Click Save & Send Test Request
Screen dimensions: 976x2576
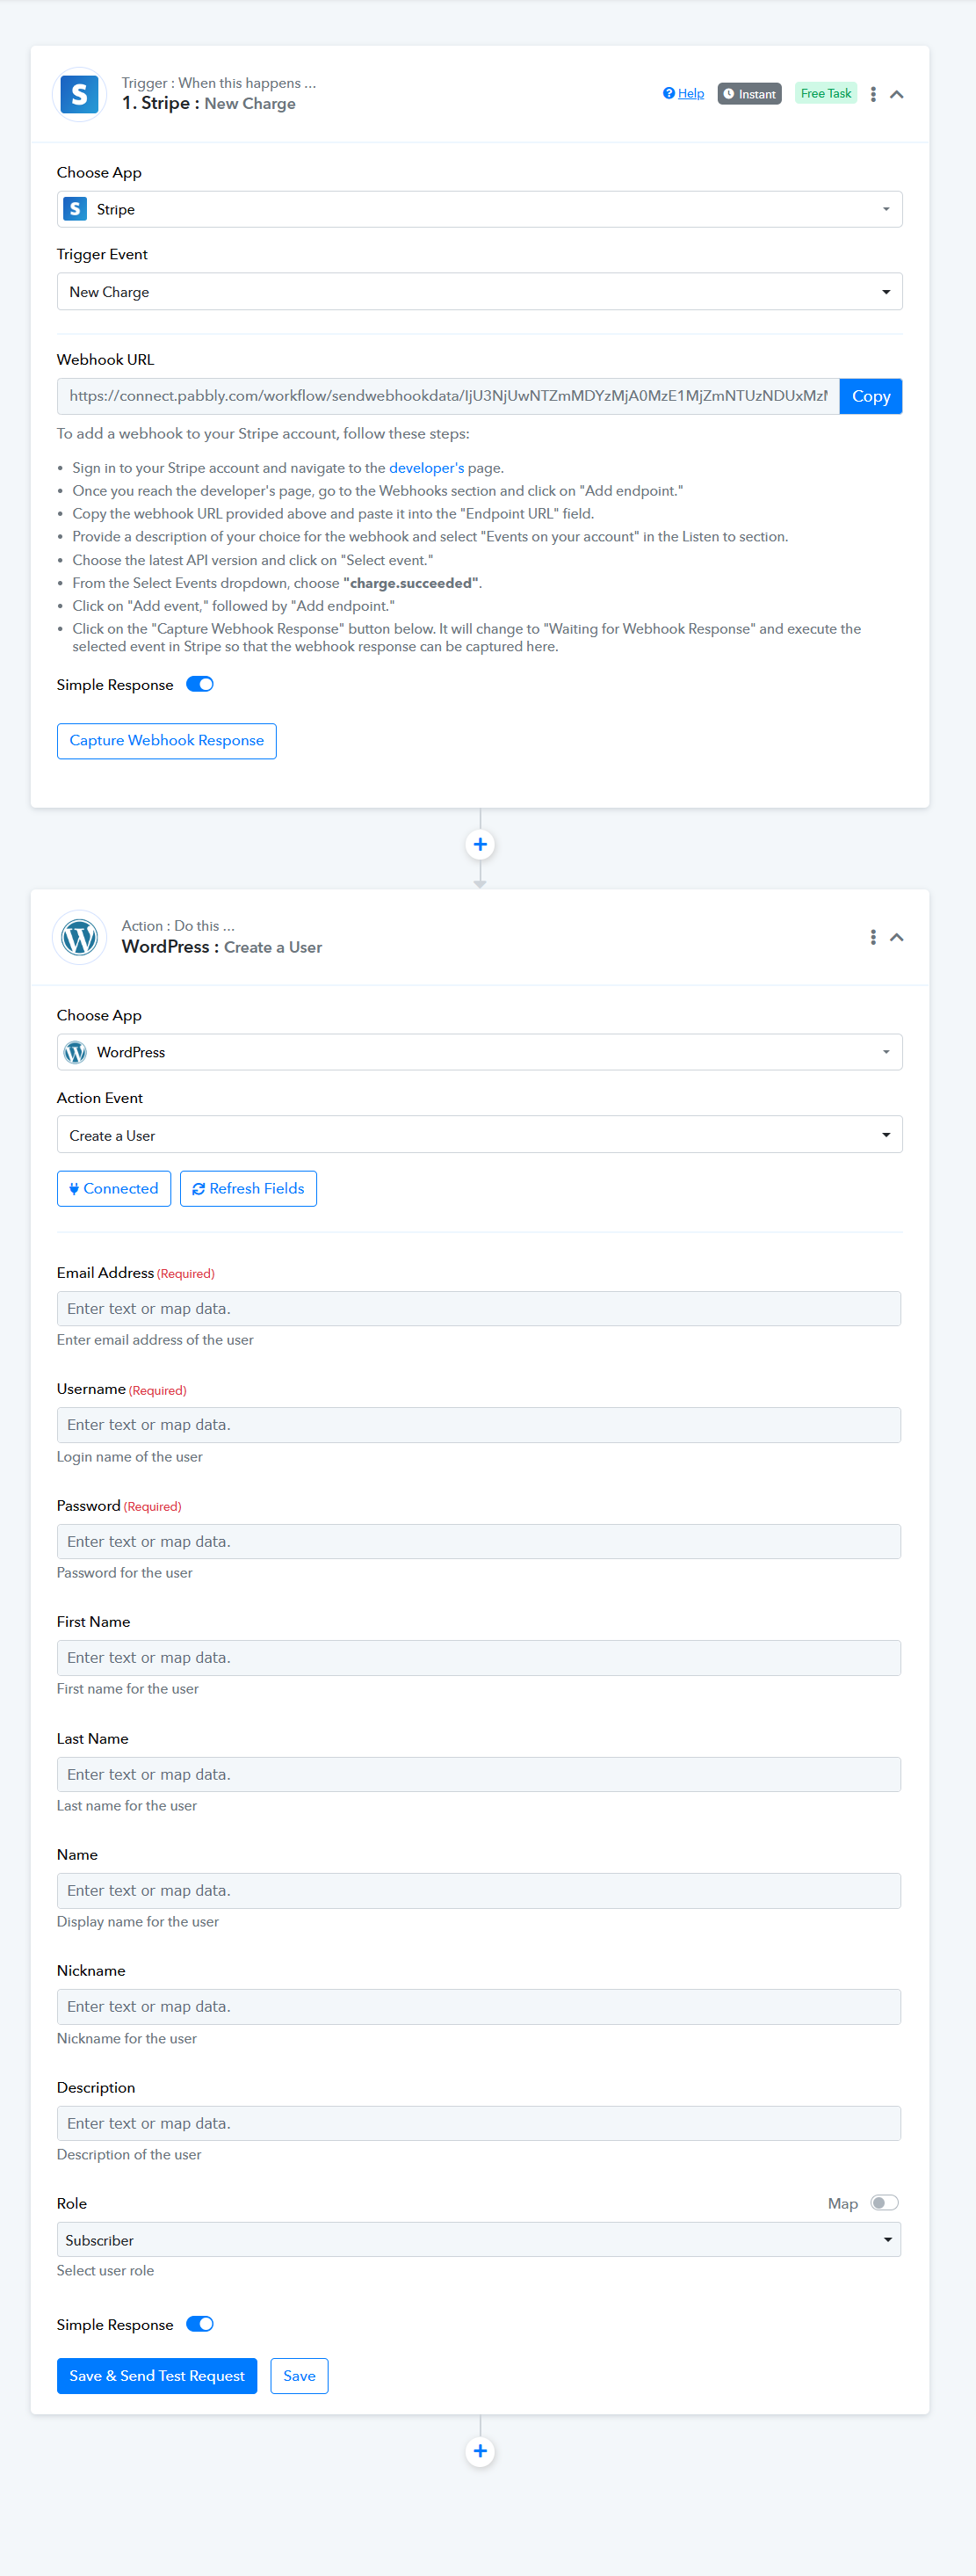point(157,2376)
